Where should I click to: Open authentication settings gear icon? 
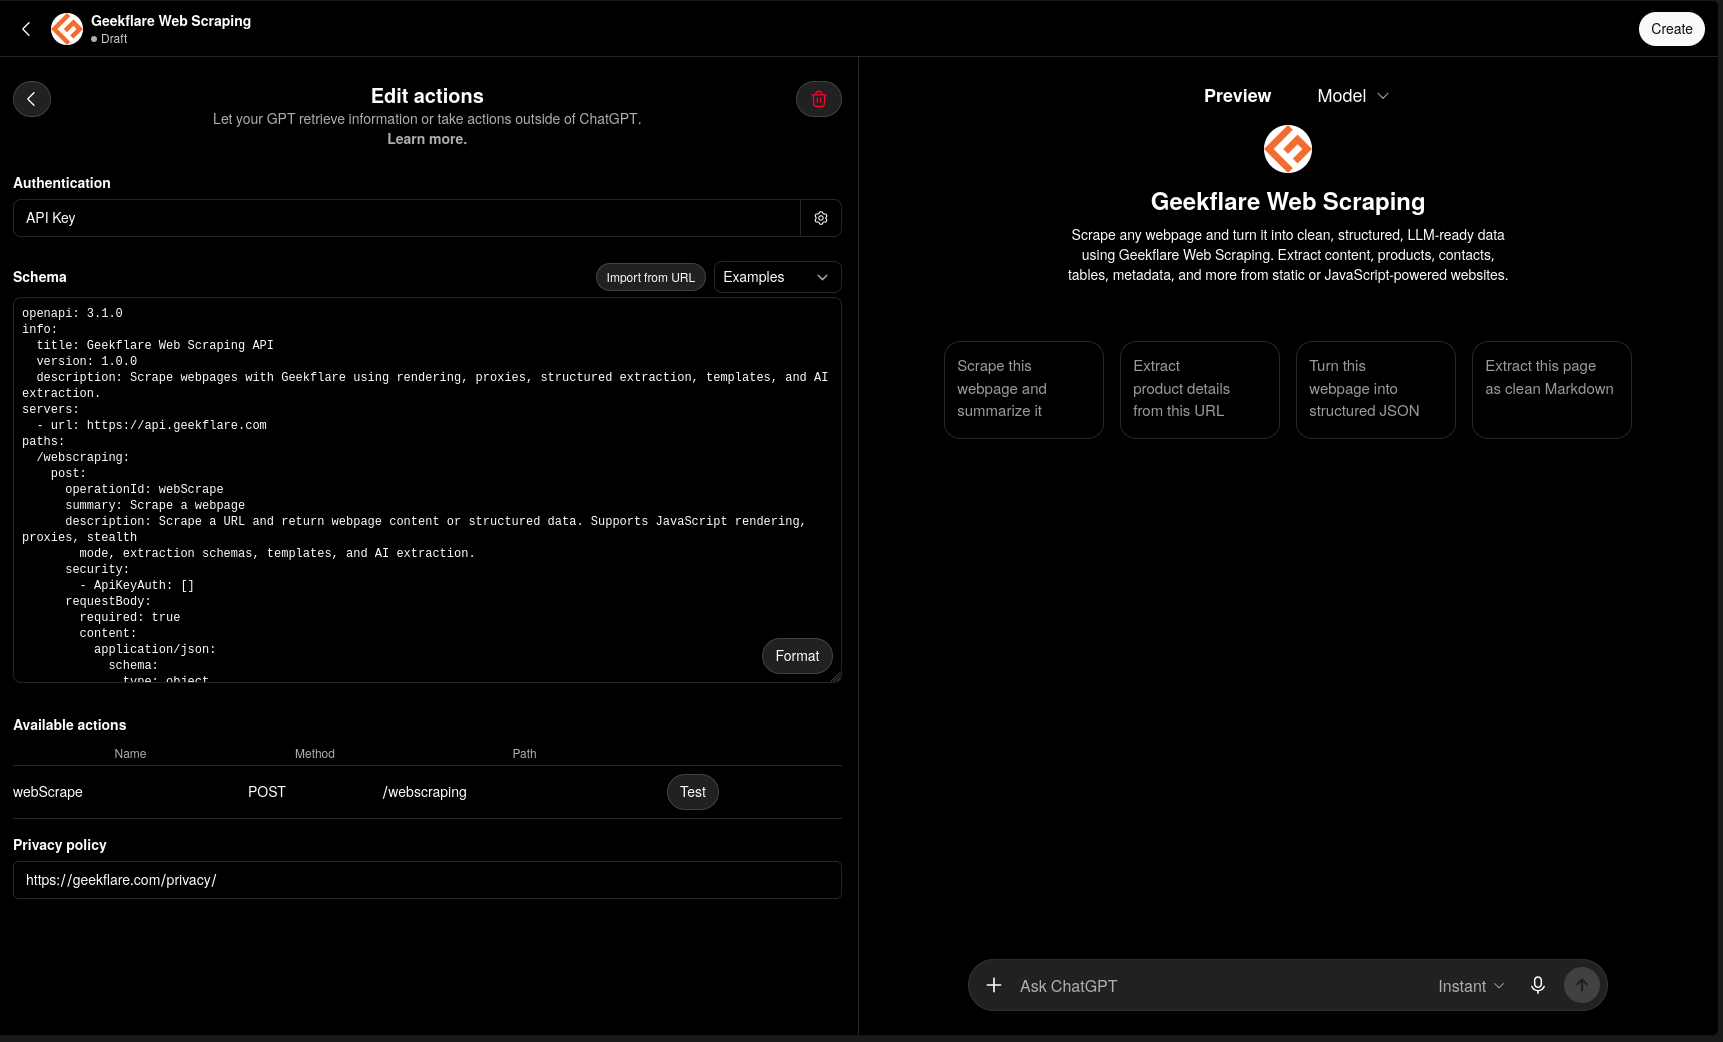[821, 218]
